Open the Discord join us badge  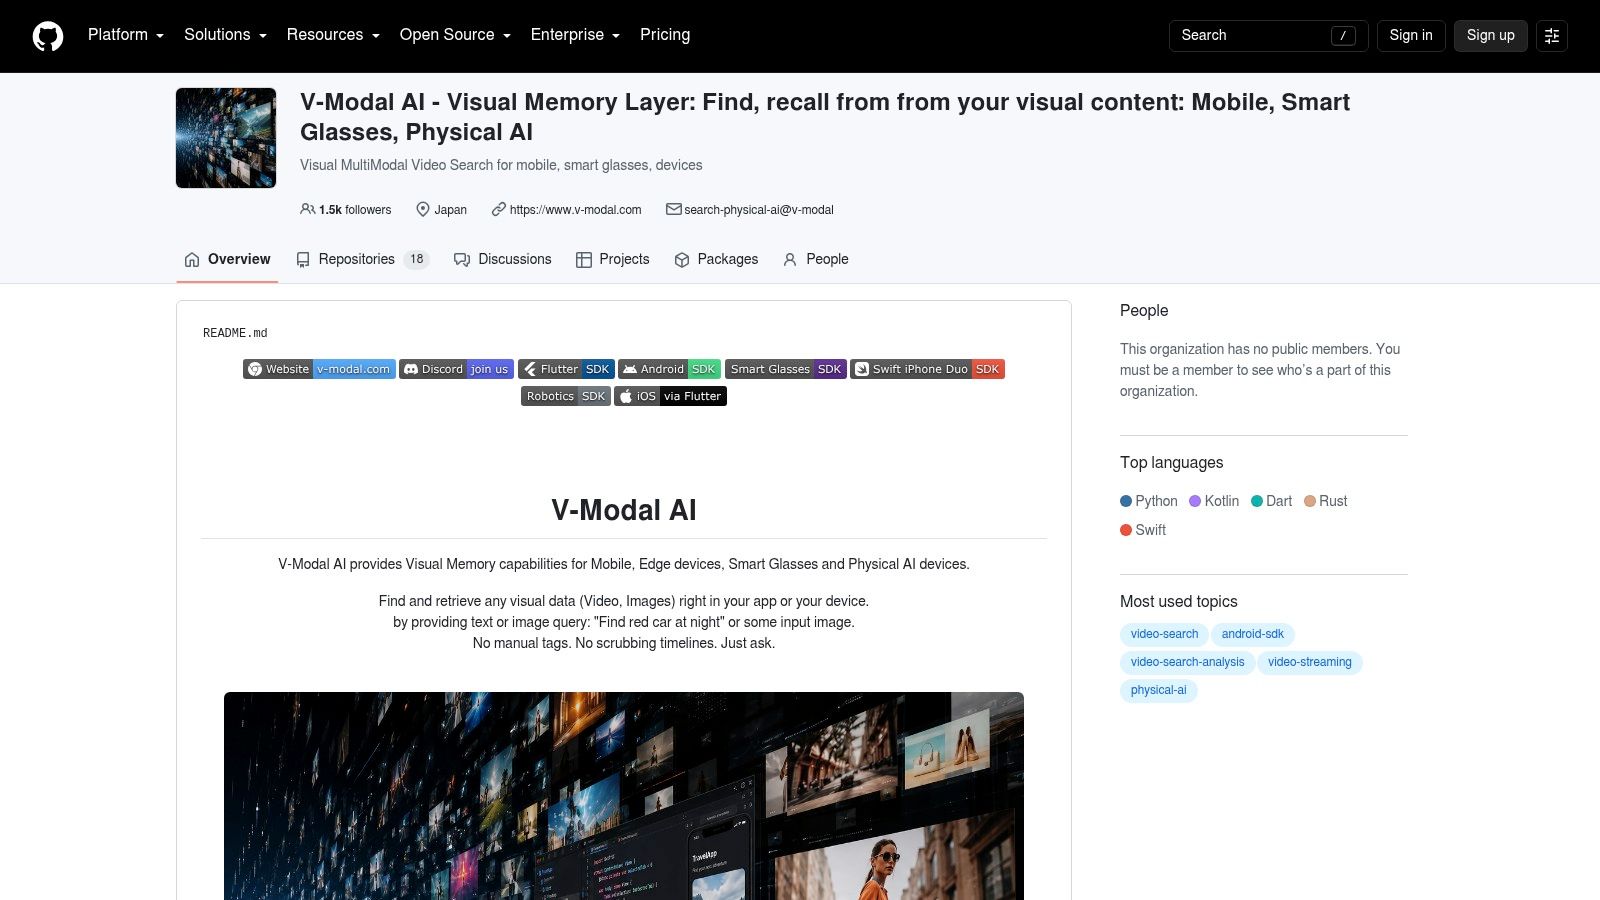click(x=457, y=369)
